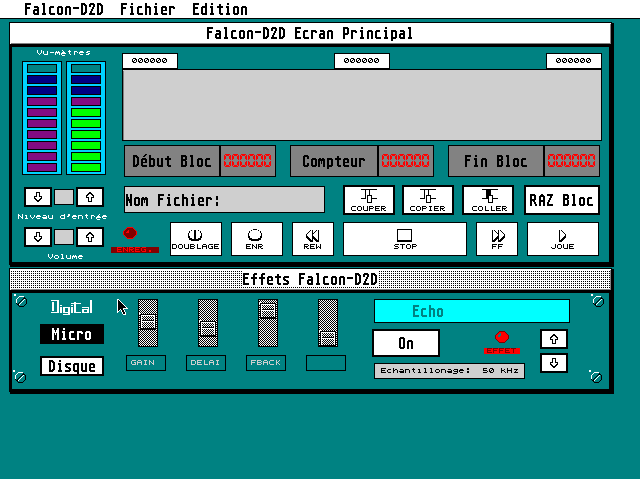This screenshot has width=640, height=479.
Task: Toggle the effect On button
Action: (405, 343)
